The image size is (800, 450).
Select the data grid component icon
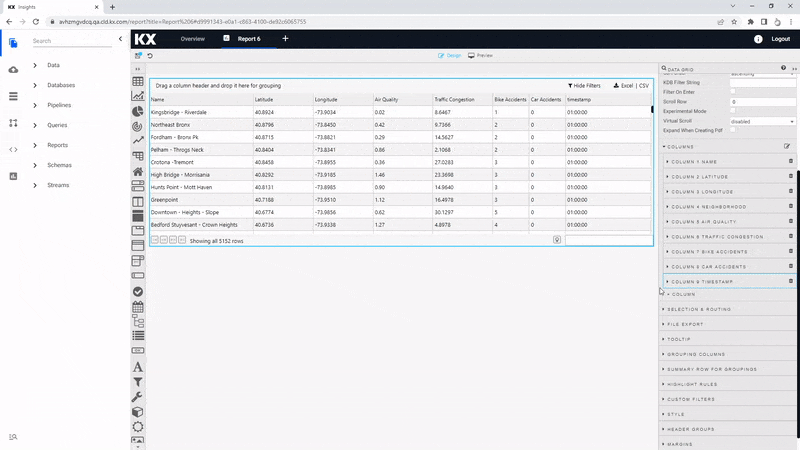pyautogui.click(x=138, y=81)
